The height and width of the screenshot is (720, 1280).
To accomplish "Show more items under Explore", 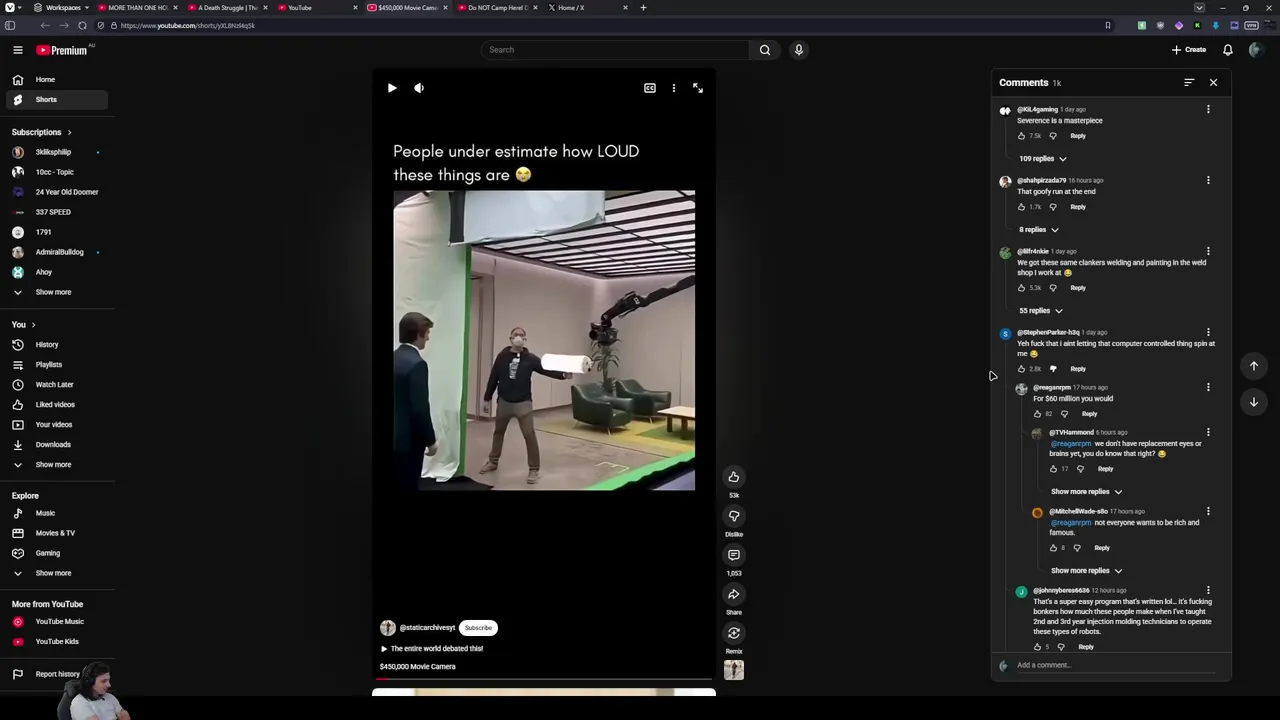I will pyautogui.click(x=56, y=574).
